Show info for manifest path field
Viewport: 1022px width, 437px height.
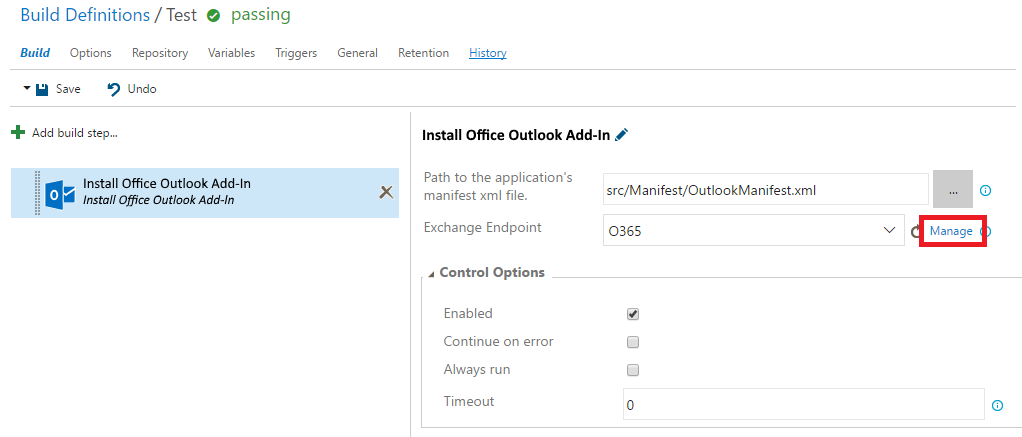point(986,190)
